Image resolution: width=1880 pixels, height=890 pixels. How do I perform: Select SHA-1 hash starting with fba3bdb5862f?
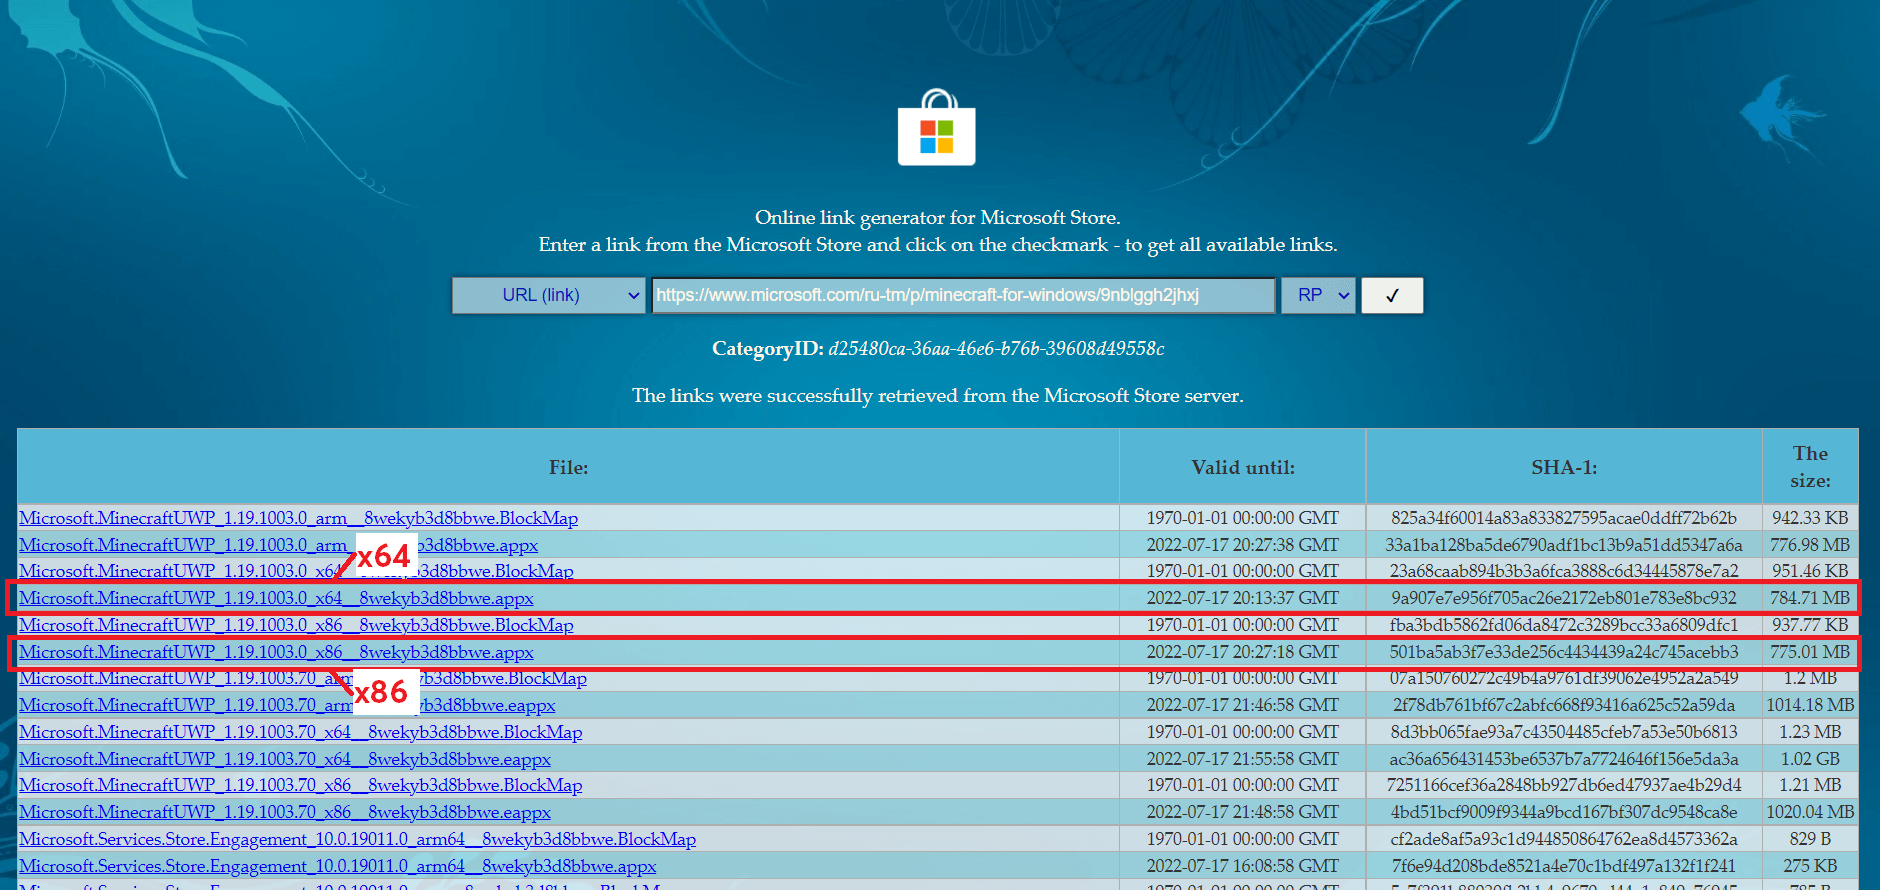coord(1564,625)
